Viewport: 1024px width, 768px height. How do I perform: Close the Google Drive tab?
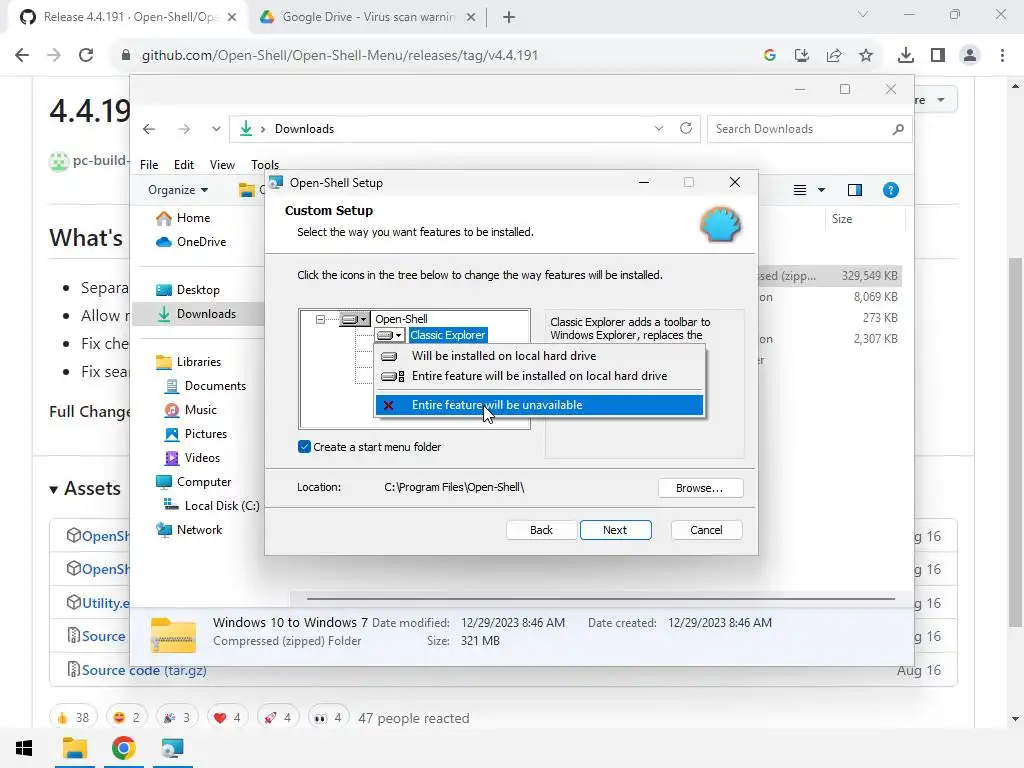(470, 18)
